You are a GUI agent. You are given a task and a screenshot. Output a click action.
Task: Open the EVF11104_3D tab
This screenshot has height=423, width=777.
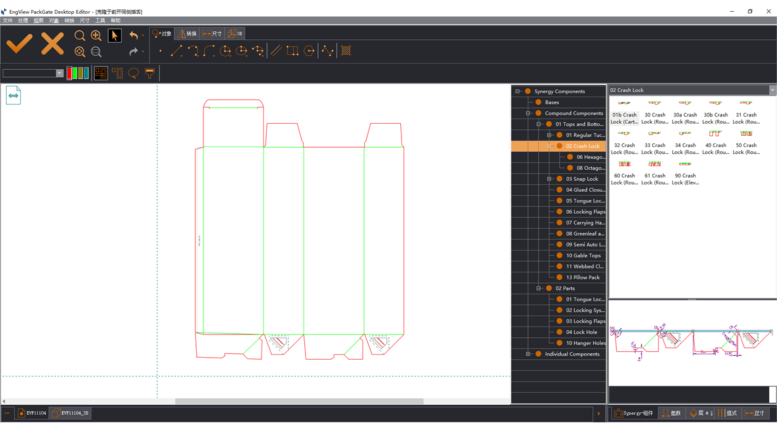tap(70, 413)
